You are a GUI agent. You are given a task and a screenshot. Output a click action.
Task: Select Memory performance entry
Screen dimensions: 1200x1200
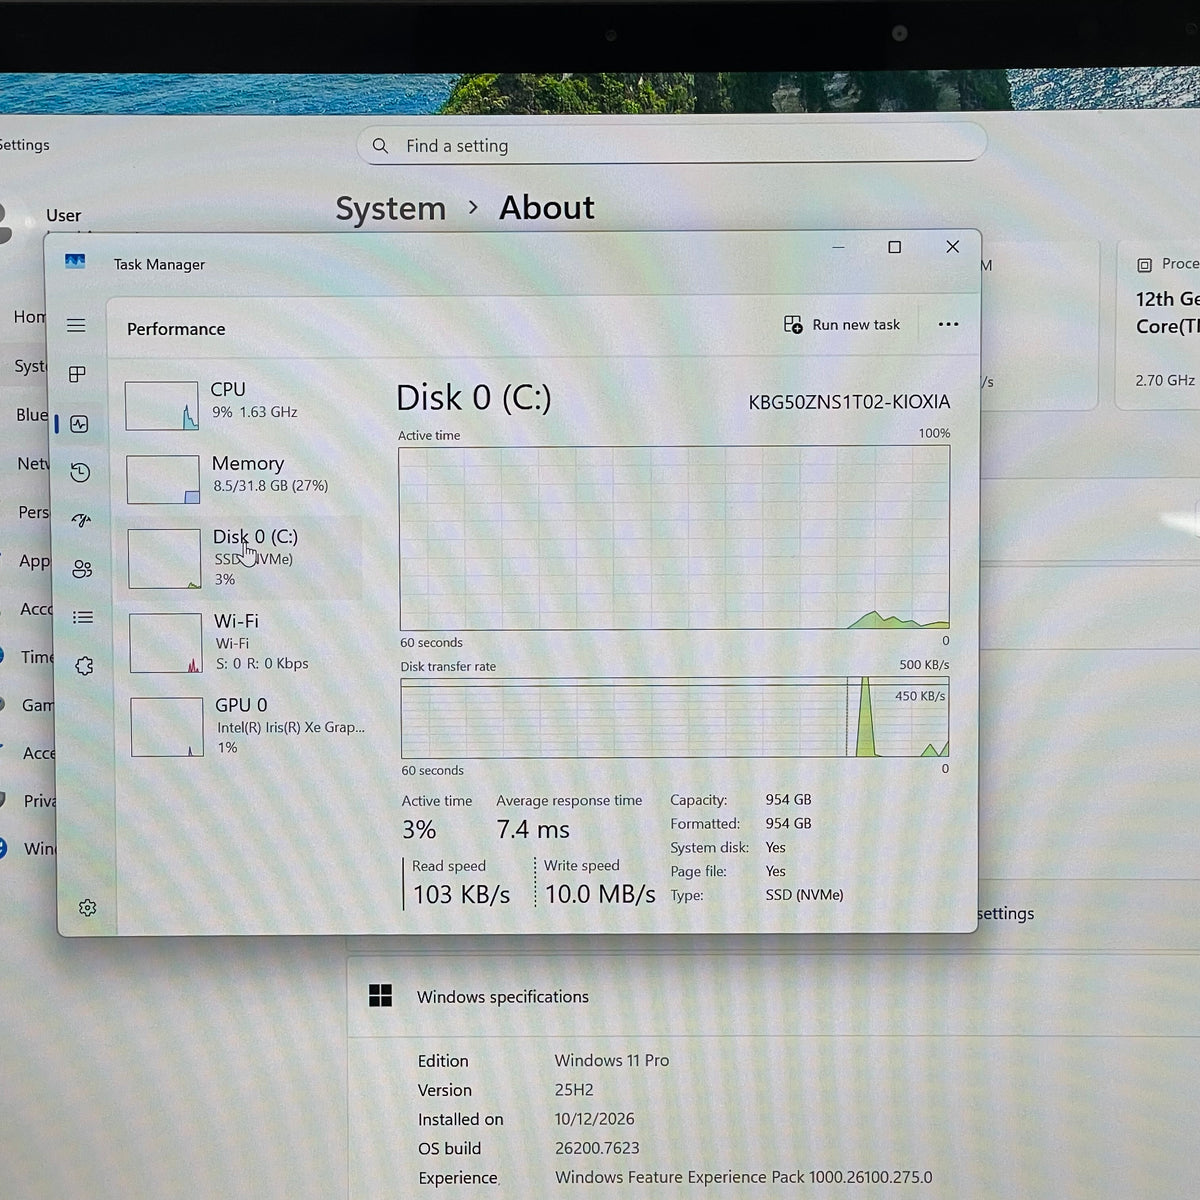click(x=241, y=478)
